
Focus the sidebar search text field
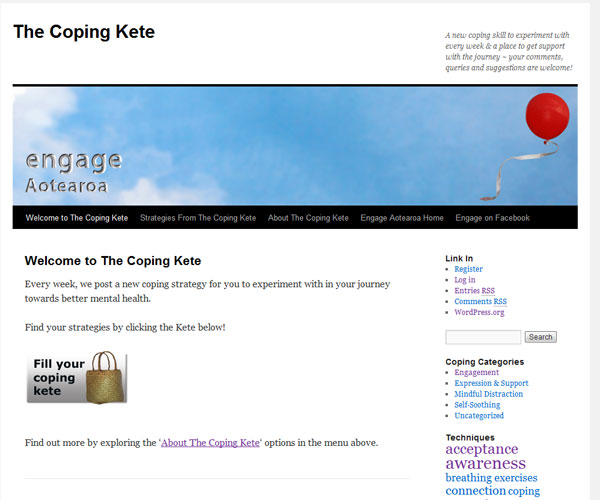tap(483, 337)
